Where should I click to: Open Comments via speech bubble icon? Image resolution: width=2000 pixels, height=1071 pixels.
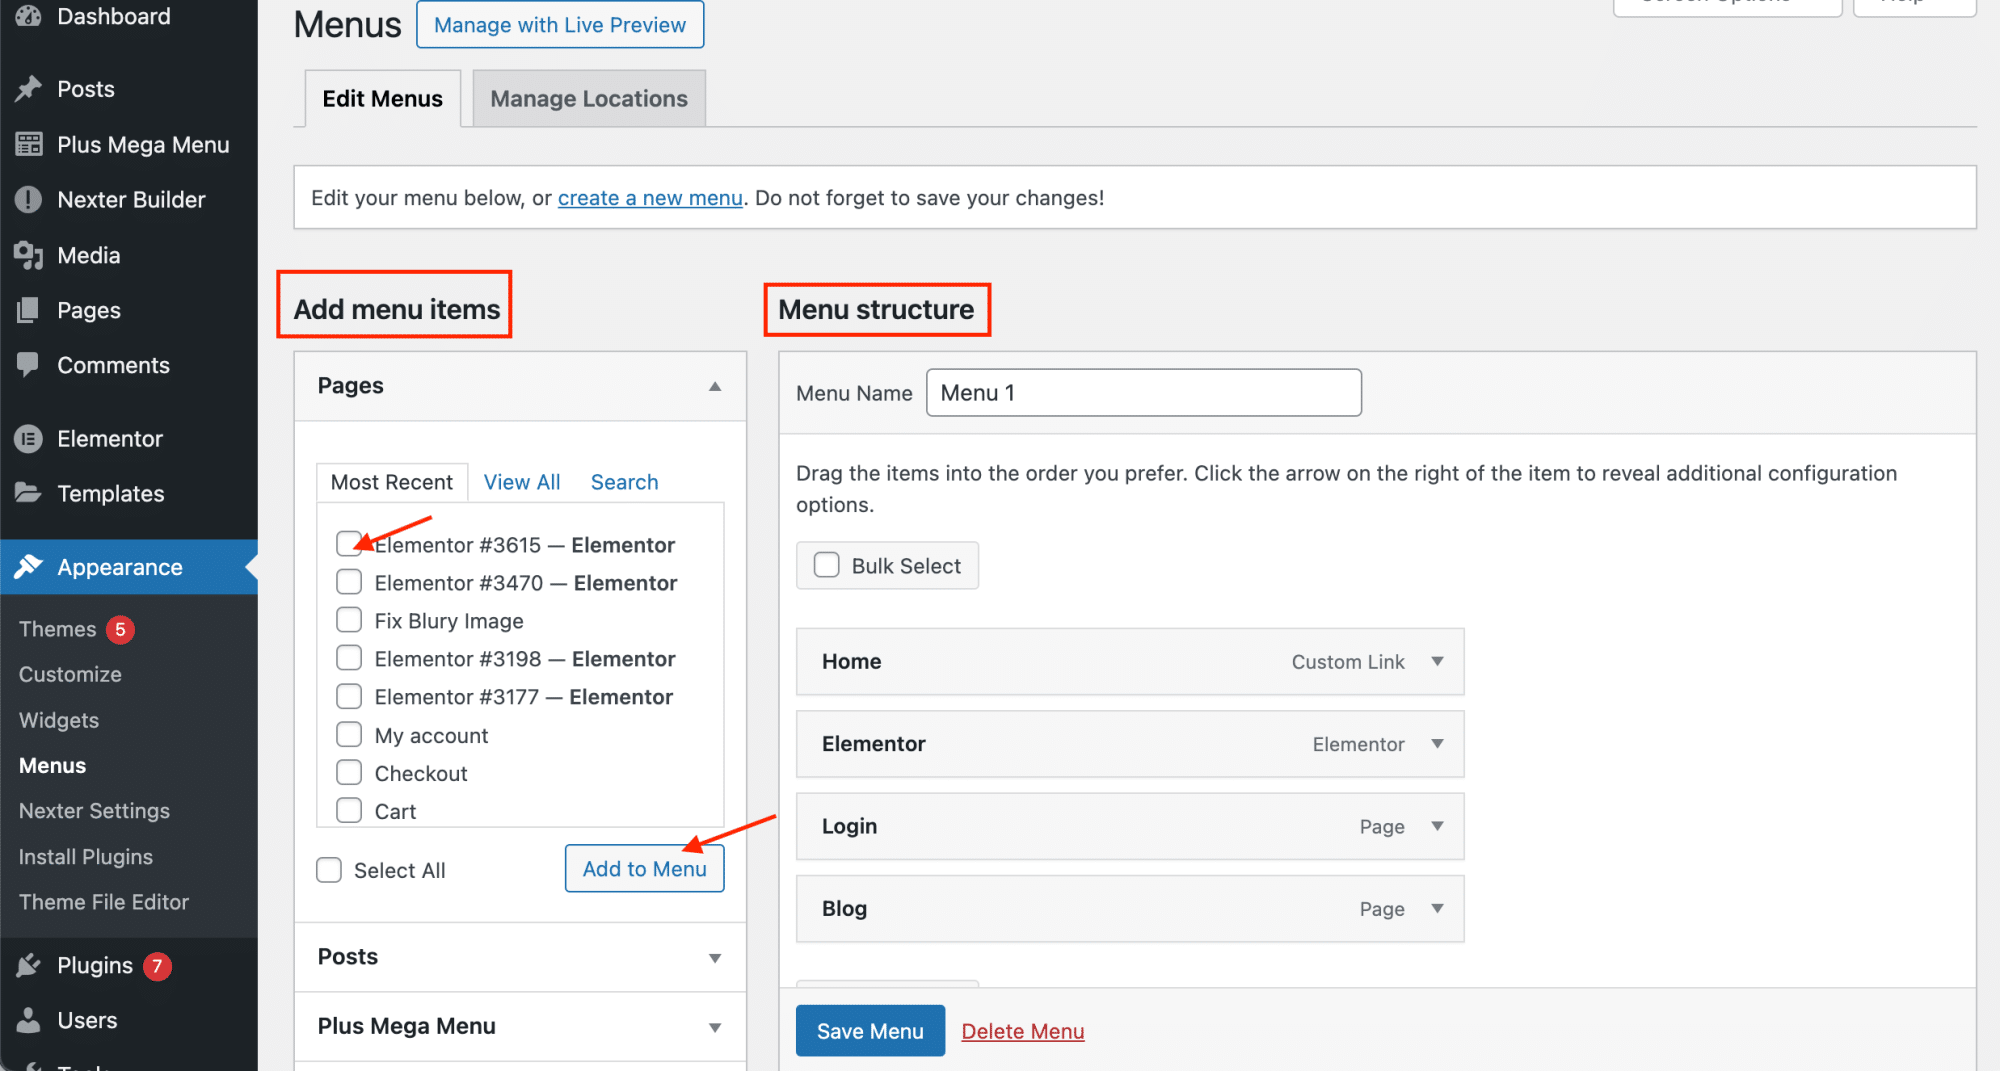[29, 365]
